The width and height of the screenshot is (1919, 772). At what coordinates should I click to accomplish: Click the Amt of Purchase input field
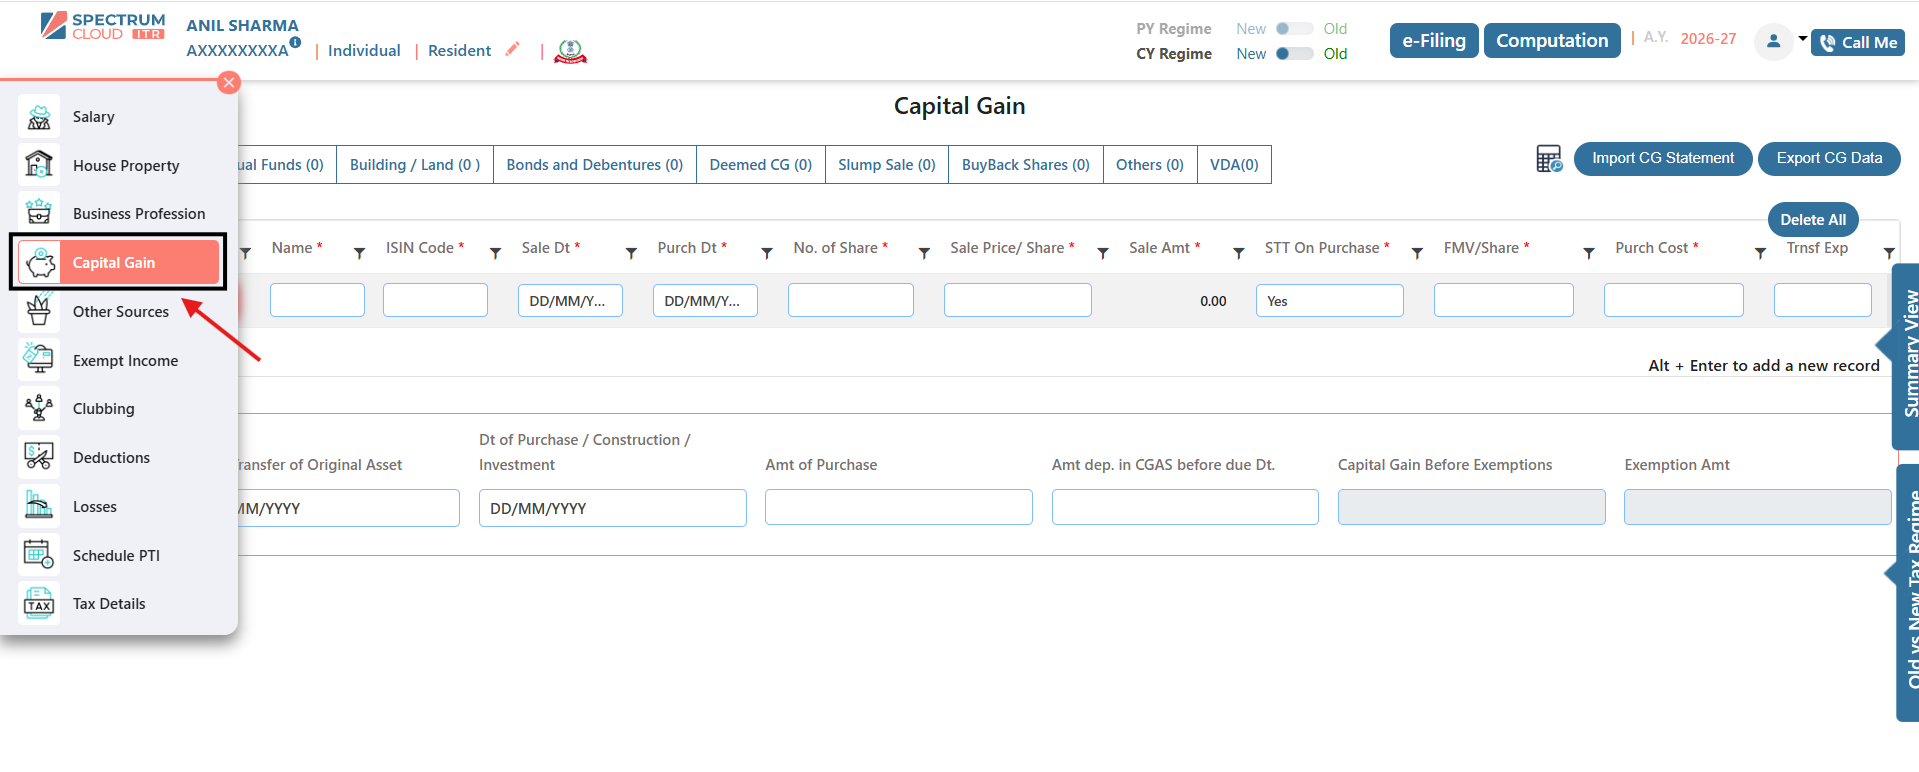[898, 508]
